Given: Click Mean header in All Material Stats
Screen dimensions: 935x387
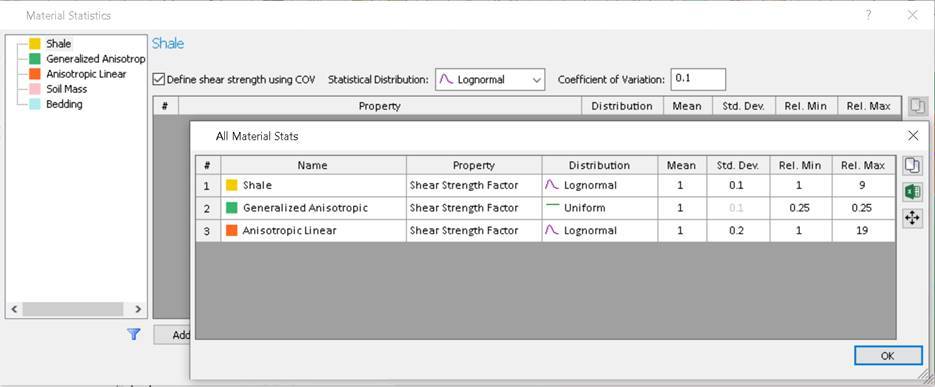Looking at the screenshot, I should (x=682, y=166).
